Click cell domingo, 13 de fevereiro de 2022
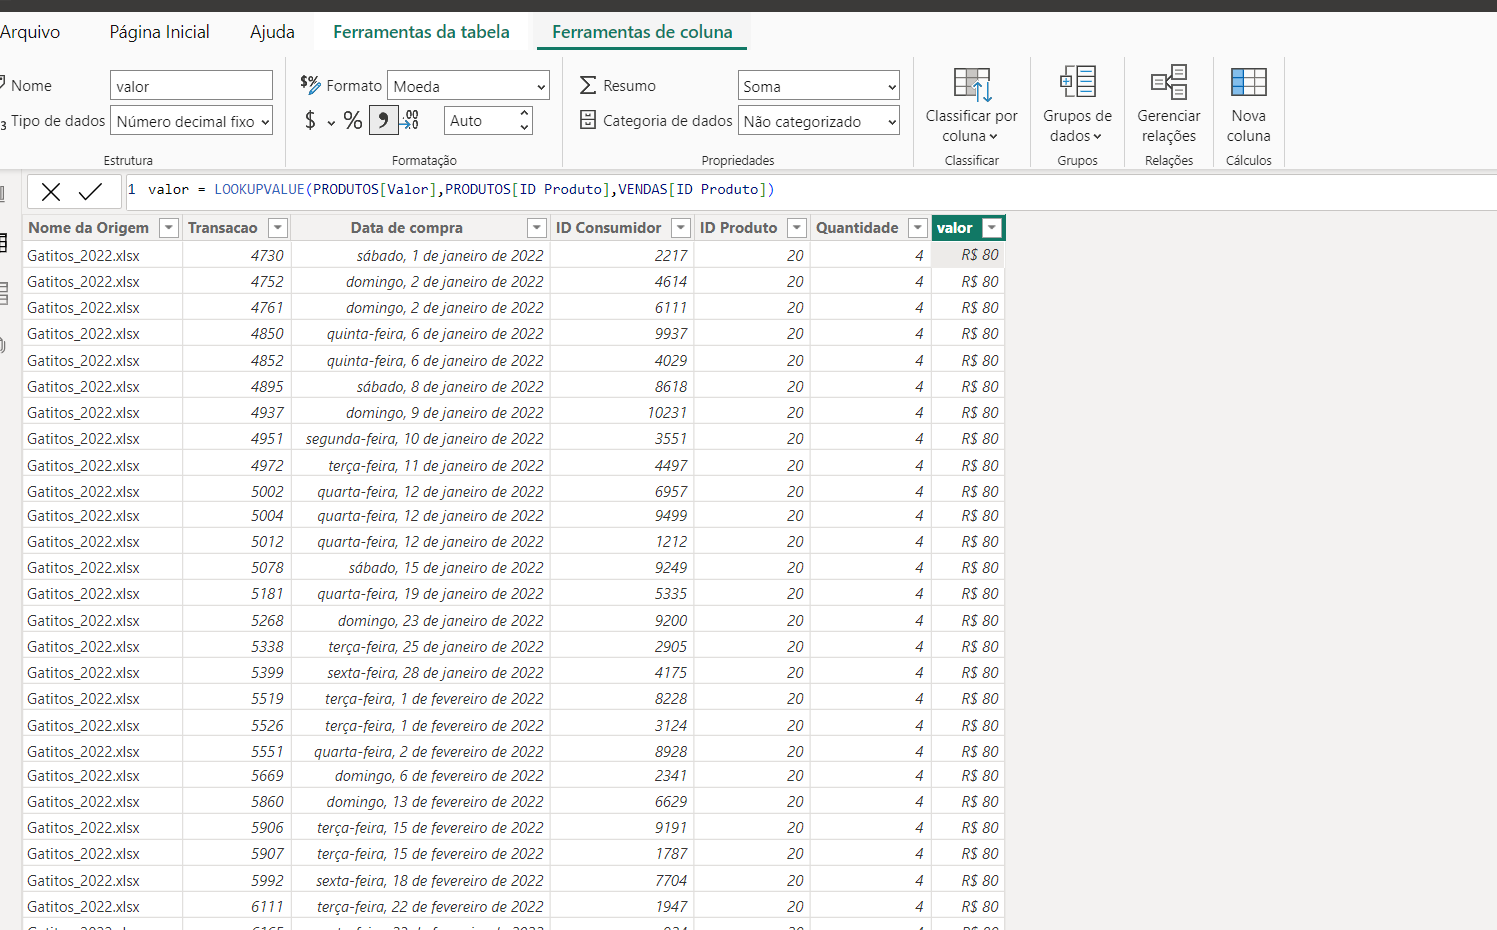Screen dimensions: 1497x930 (x=420, y=801)
